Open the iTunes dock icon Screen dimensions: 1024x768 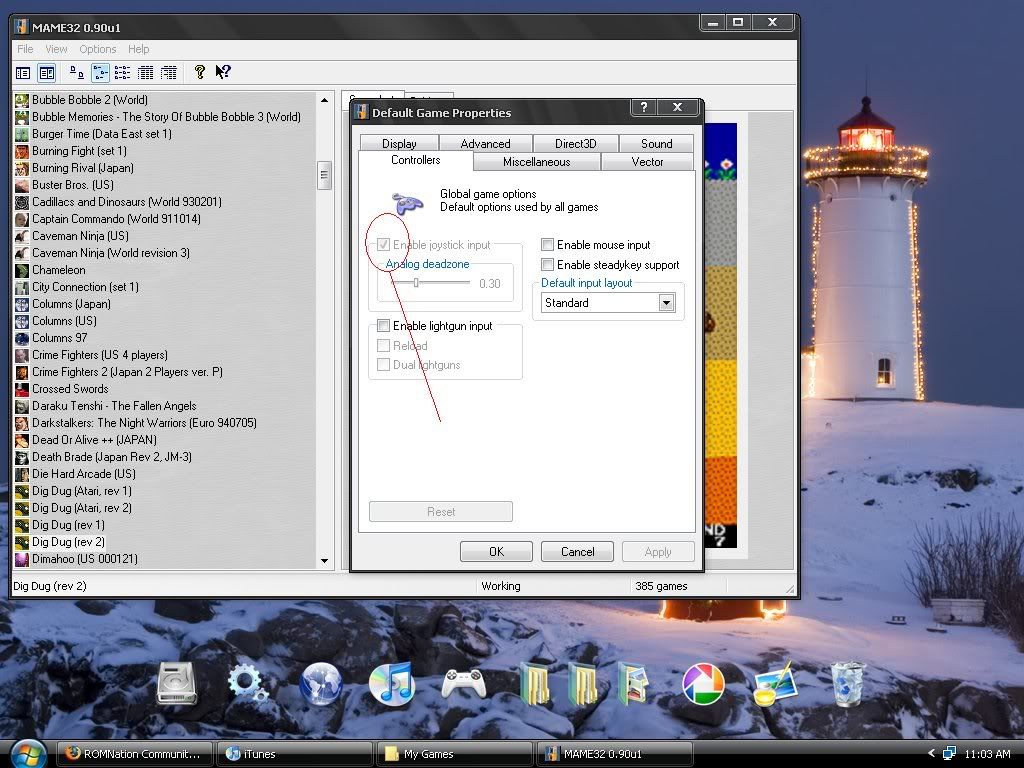pos(391,684)
